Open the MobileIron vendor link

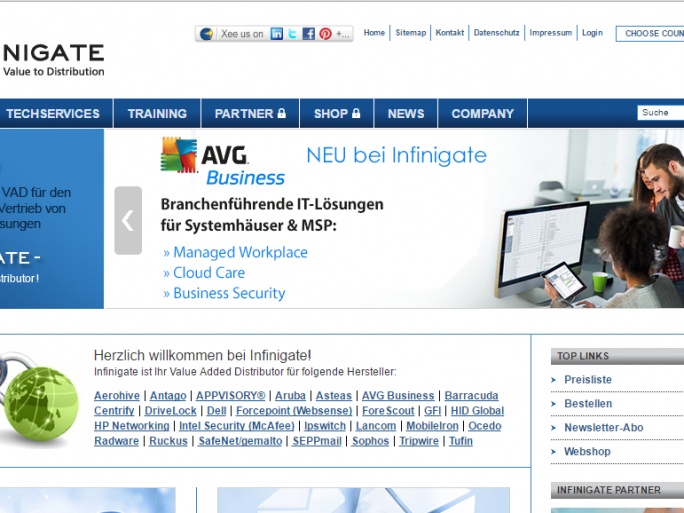432,426
